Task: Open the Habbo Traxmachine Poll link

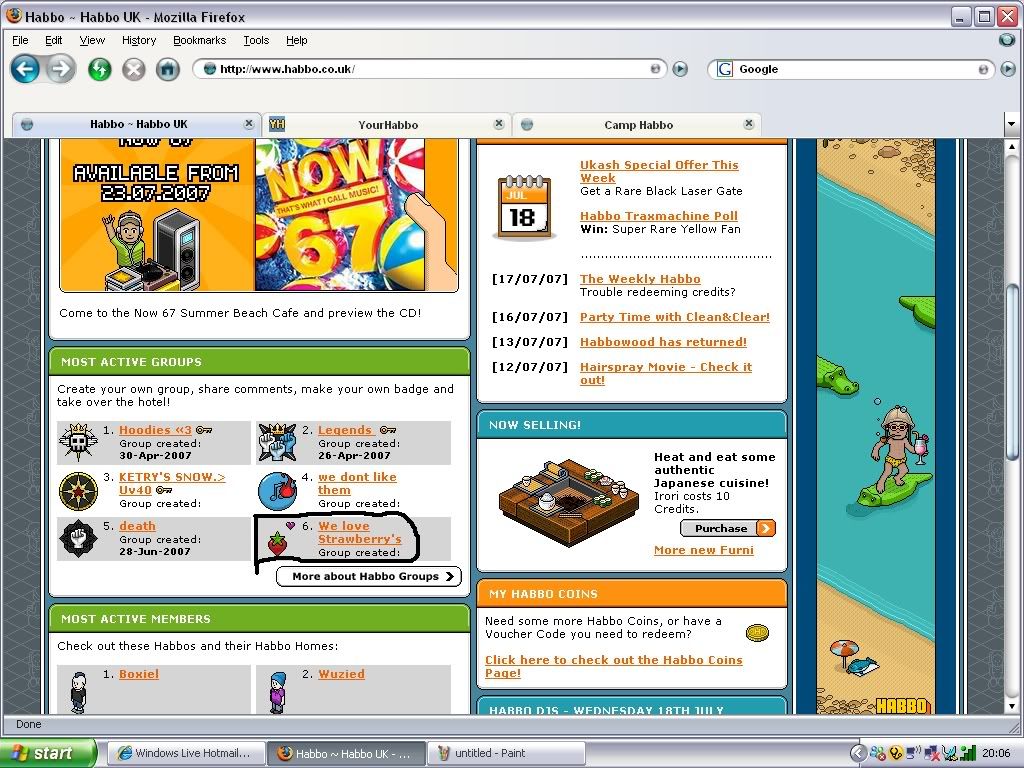Action: click(x=658, y=216)
